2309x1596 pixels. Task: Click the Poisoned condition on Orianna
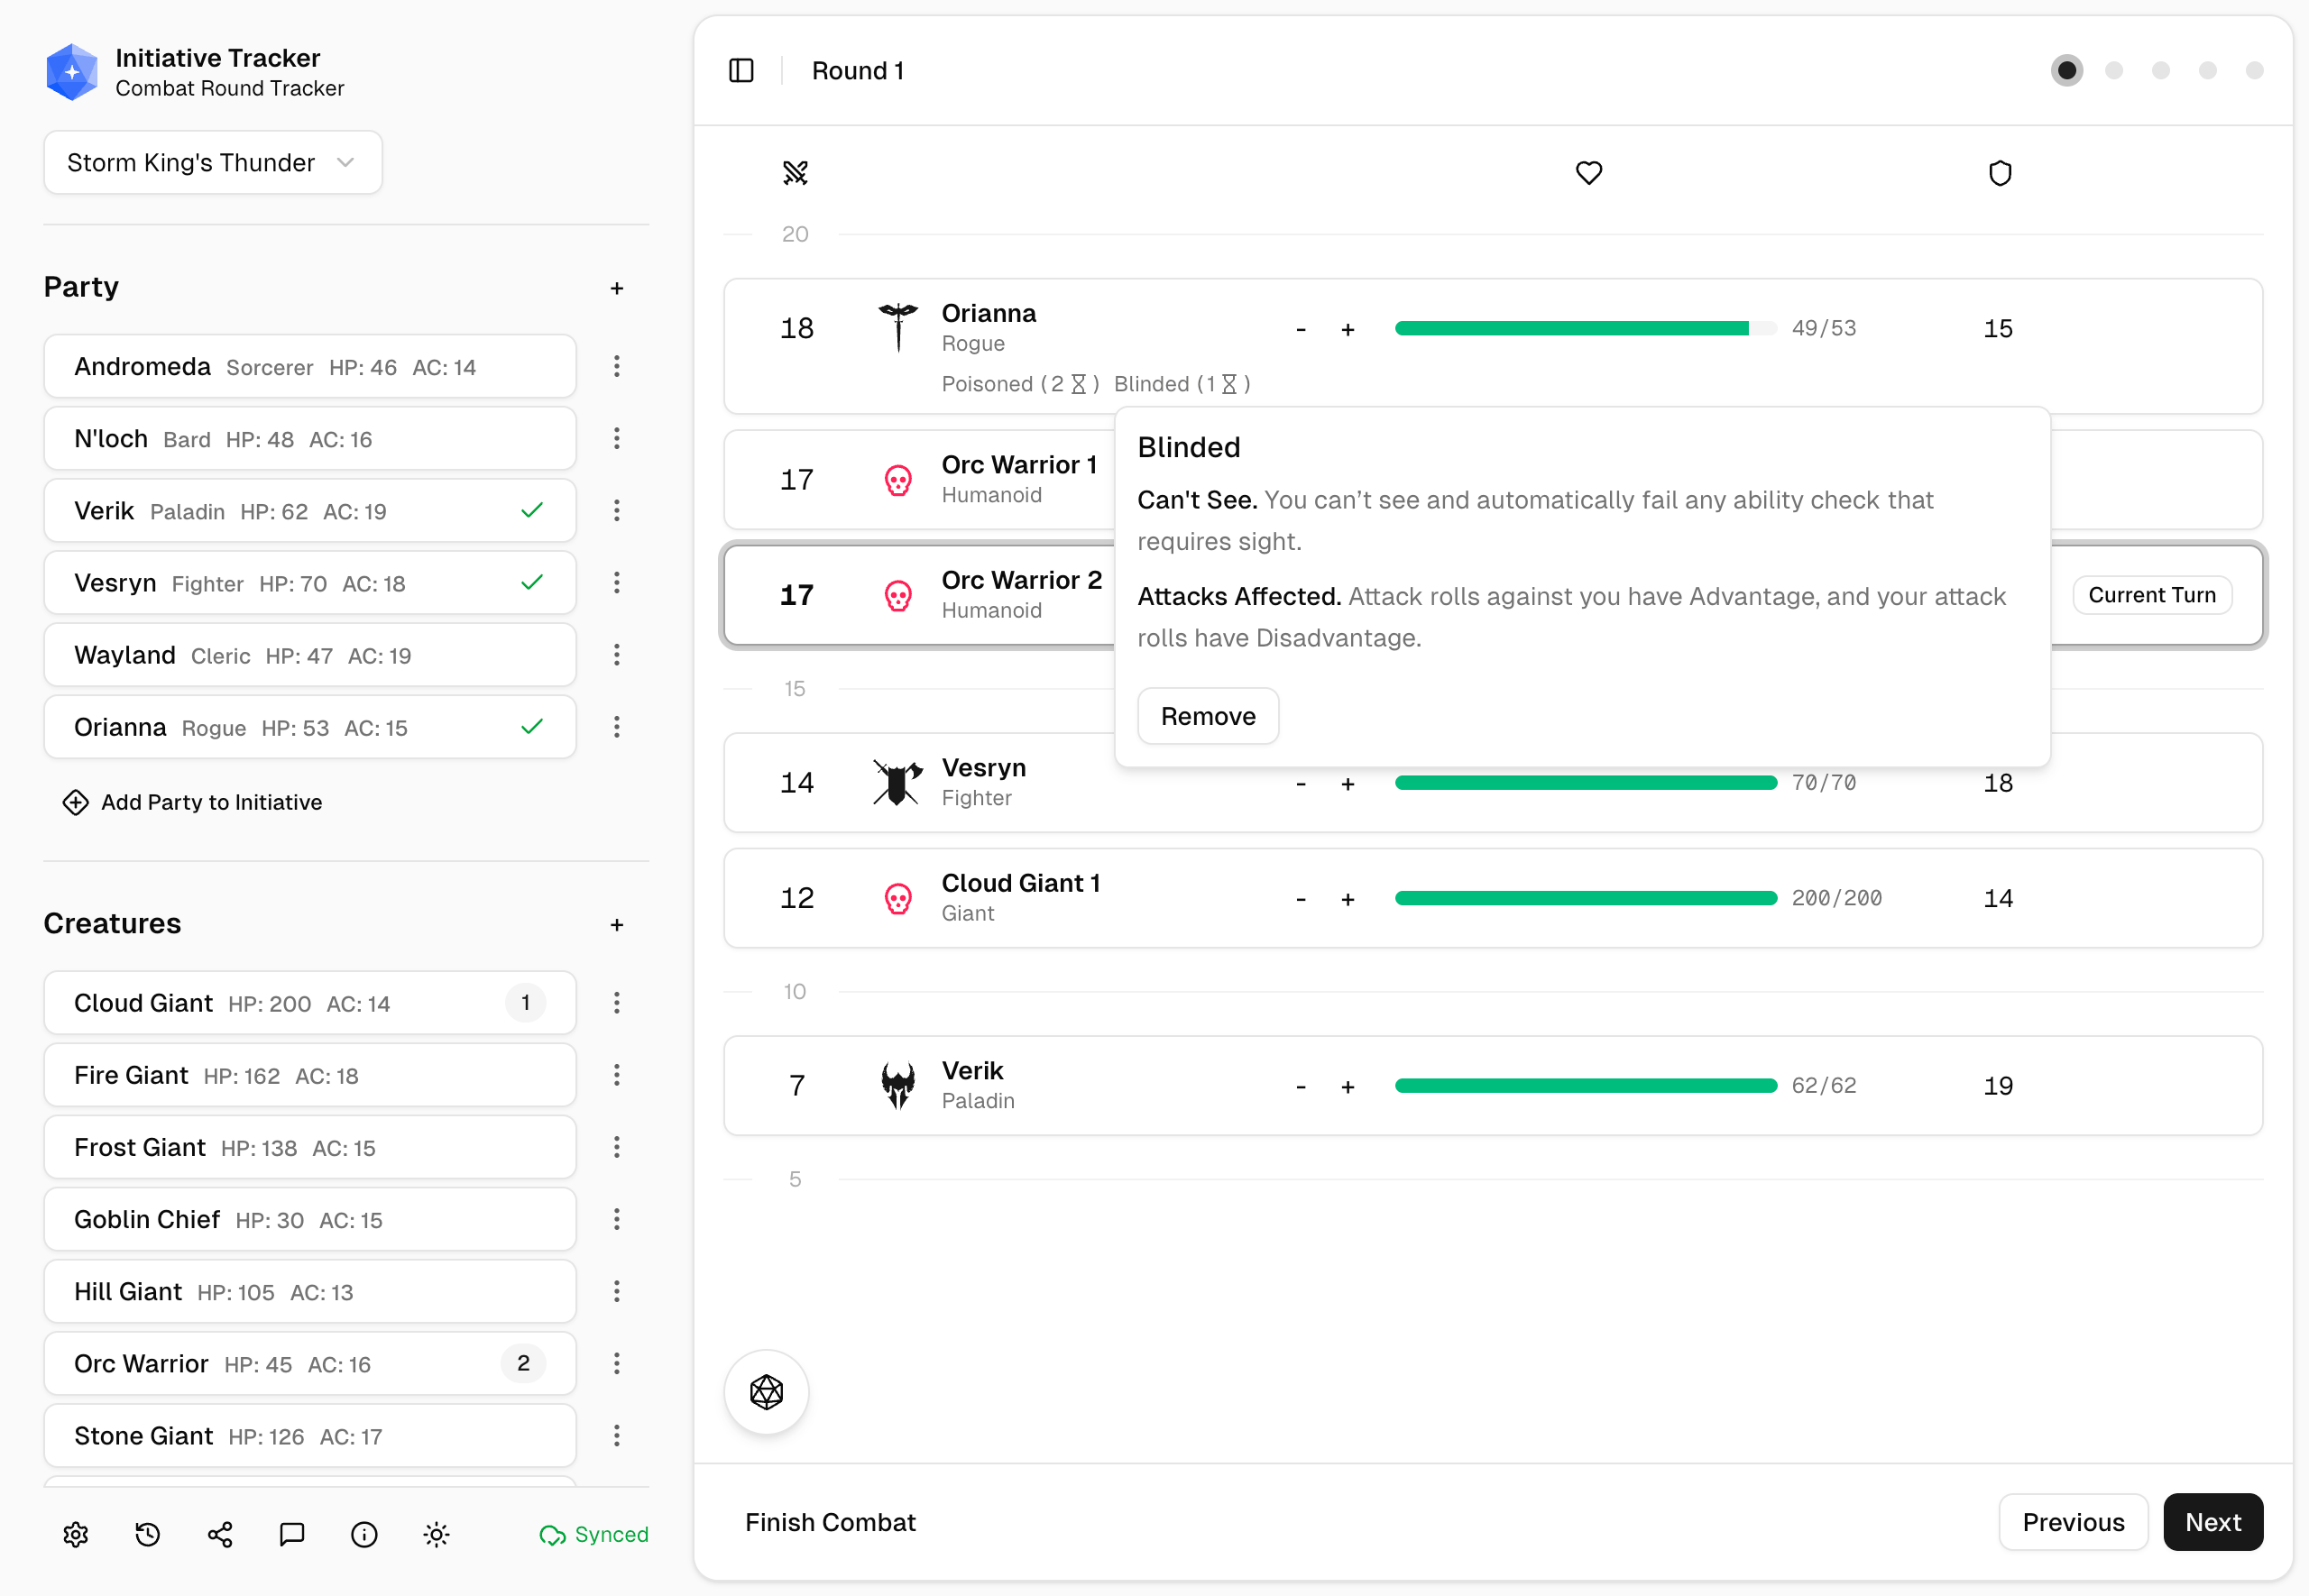(x=1019, y=384)
